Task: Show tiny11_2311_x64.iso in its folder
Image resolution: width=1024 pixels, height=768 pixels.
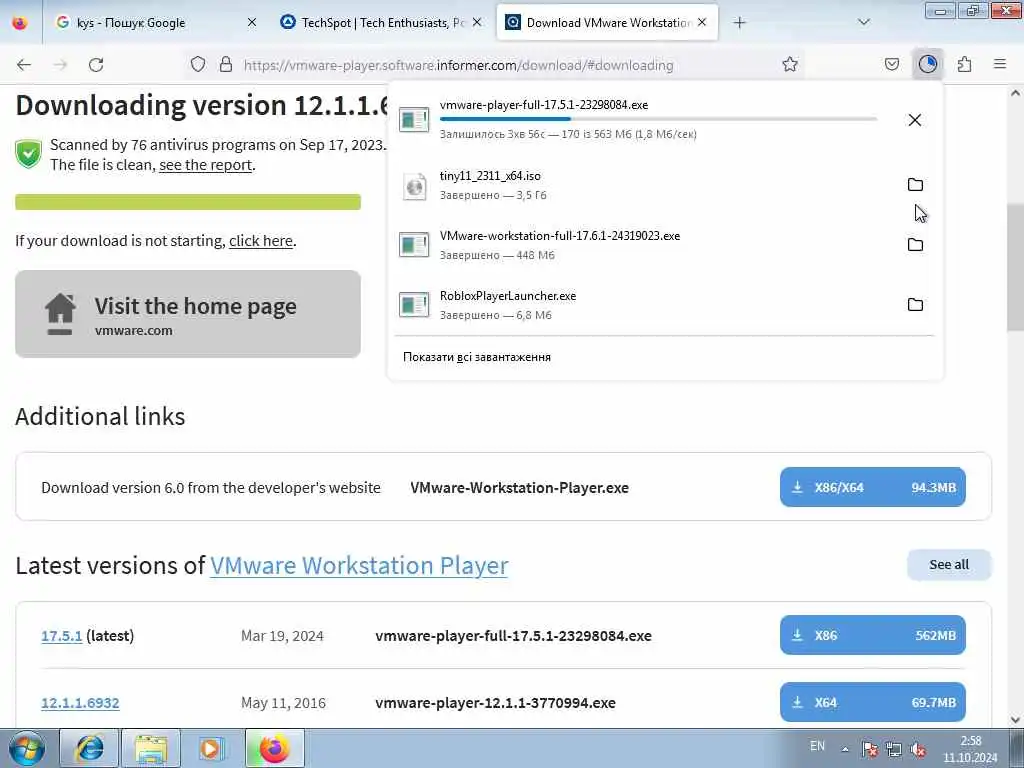Action: coord(916,185)
